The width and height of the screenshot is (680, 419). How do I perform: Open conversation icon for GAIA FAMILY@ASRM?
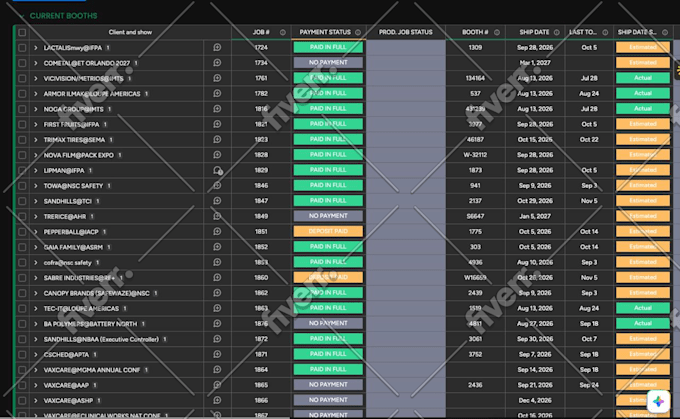click(x=217, y=247)
